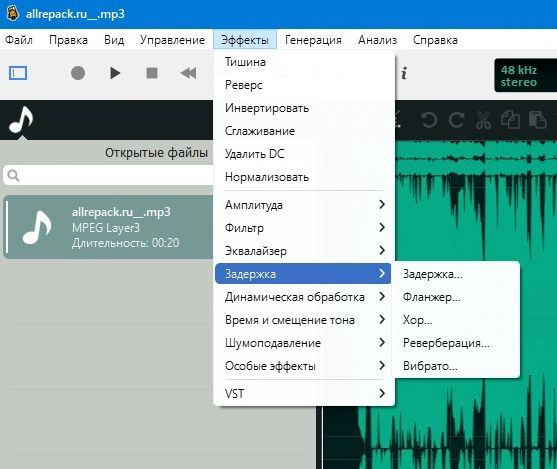
Task: Expand the Амплитуда submenu
Action: [304, 205]
